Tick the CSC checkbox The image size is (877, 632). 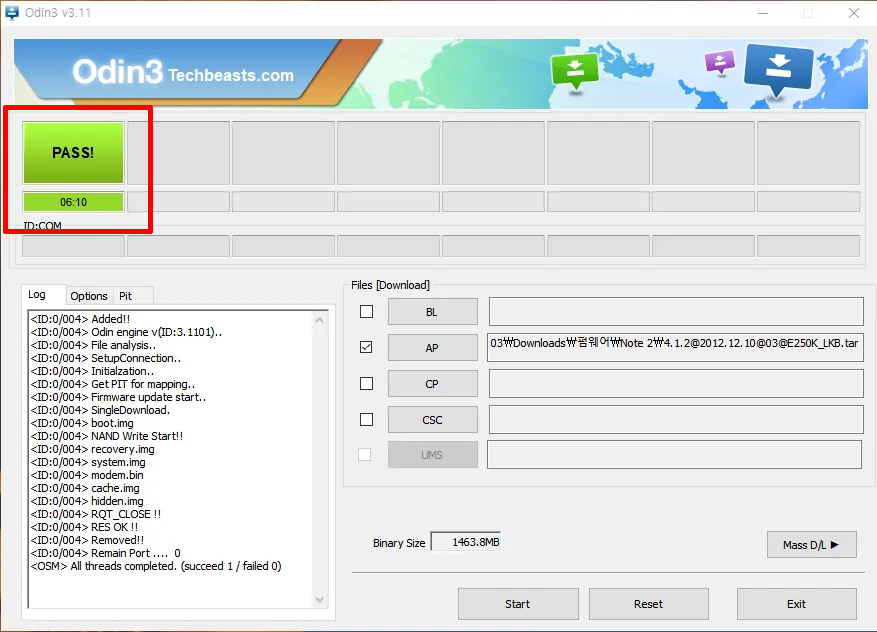pyautogui.click(x=366, y=419)
